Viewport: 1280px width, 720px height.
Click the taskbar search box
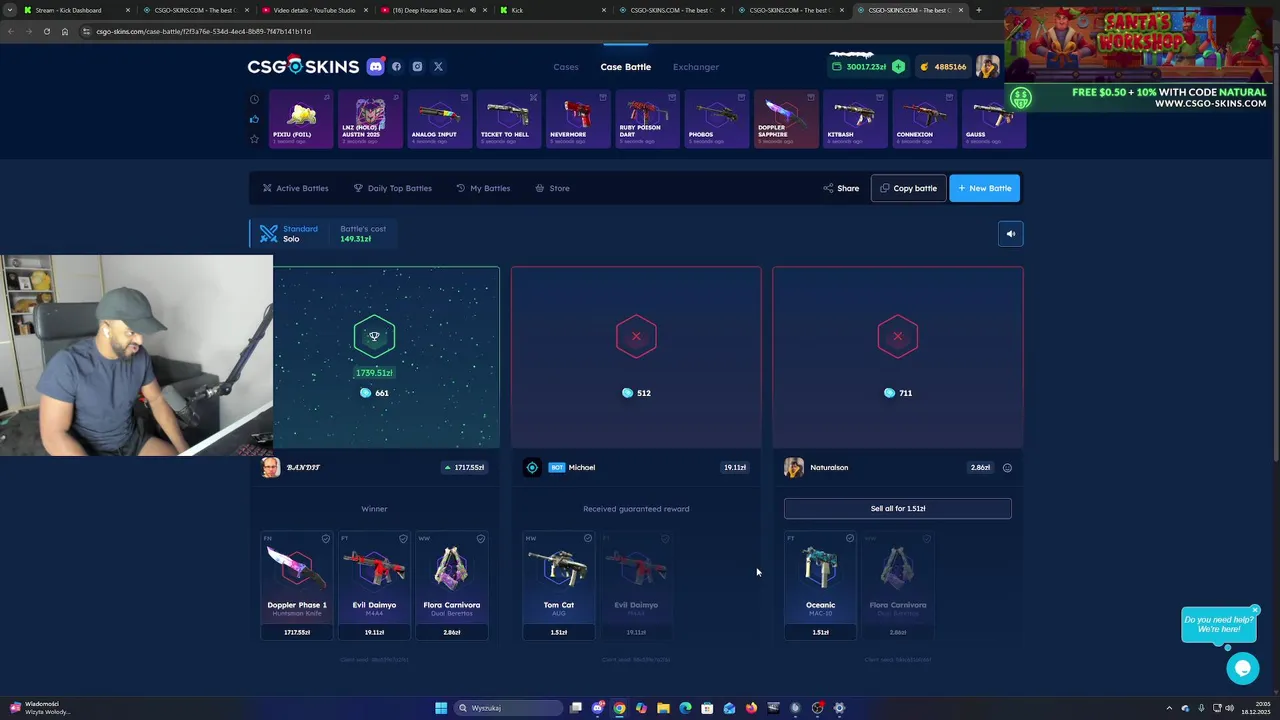pyautogui.click(x=507, y=708)
